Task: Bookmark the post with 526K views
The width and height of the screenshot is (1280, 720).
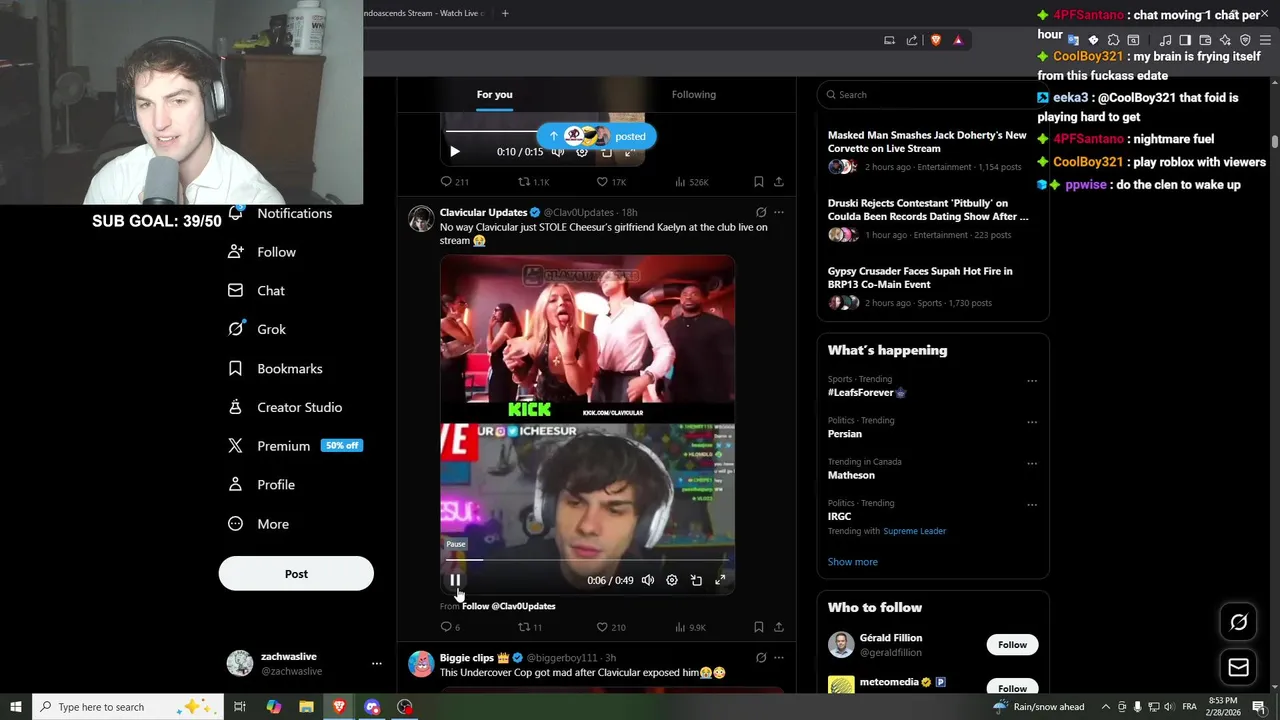Action: point(759,182)
